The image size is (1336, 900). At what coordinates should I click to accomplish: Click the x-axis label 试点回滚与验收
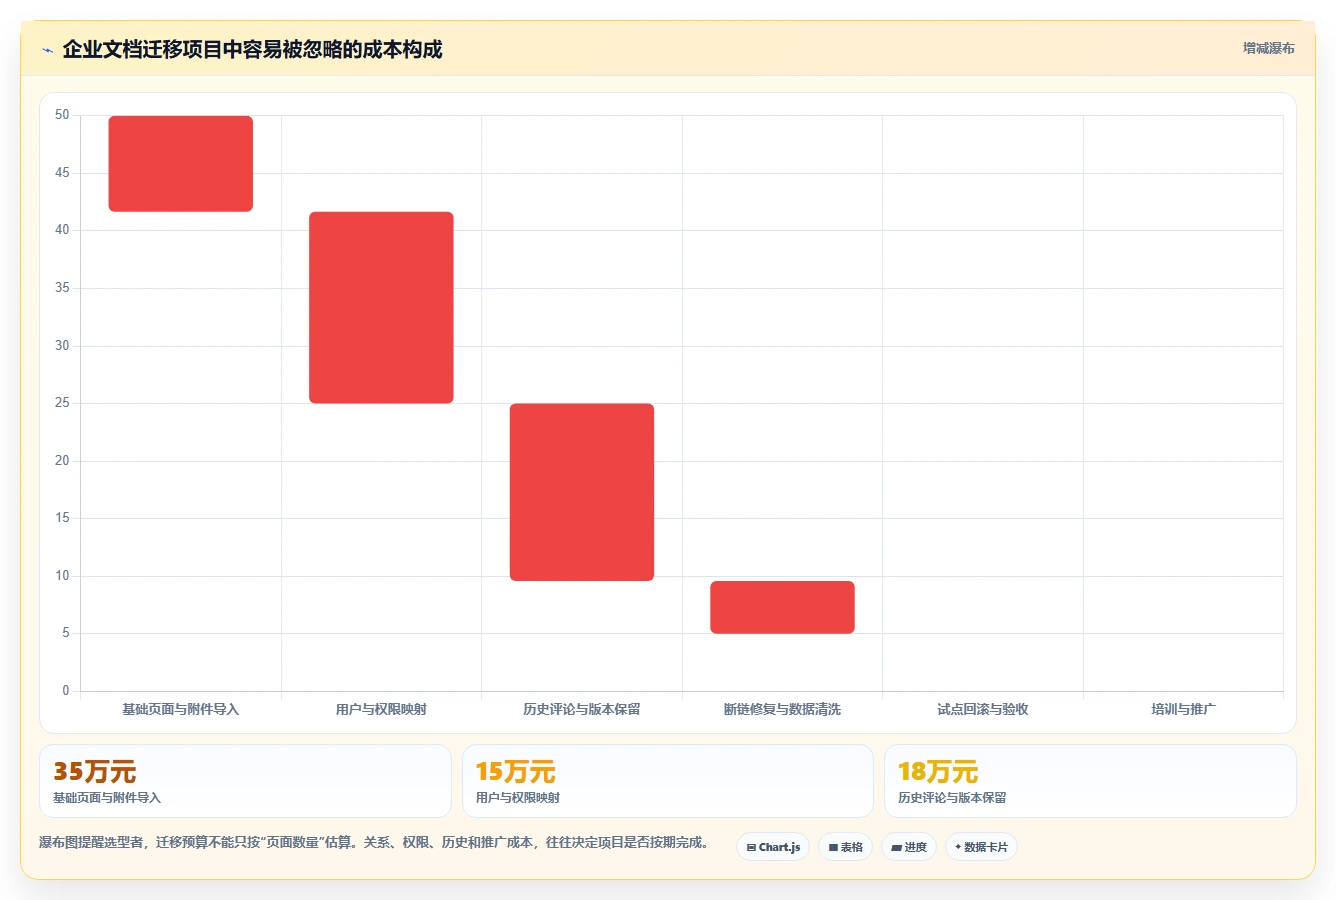[x=983, y=709]
